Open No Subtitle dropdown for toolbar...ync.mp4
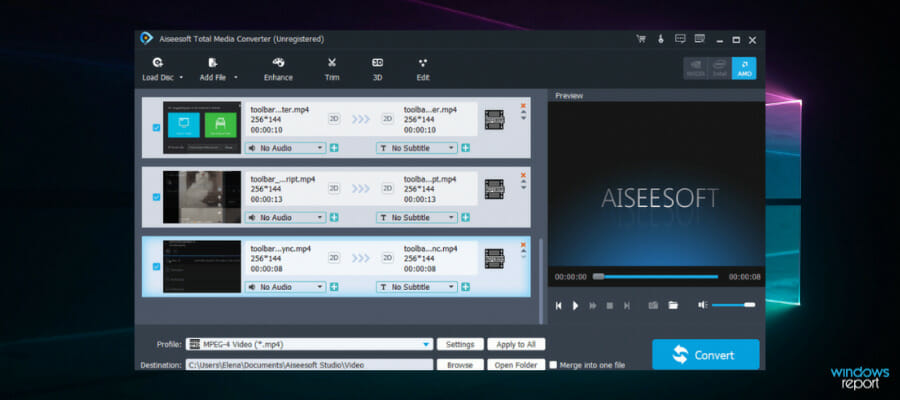The width and height of the screenshot is (900, 400). coord(417,287)
